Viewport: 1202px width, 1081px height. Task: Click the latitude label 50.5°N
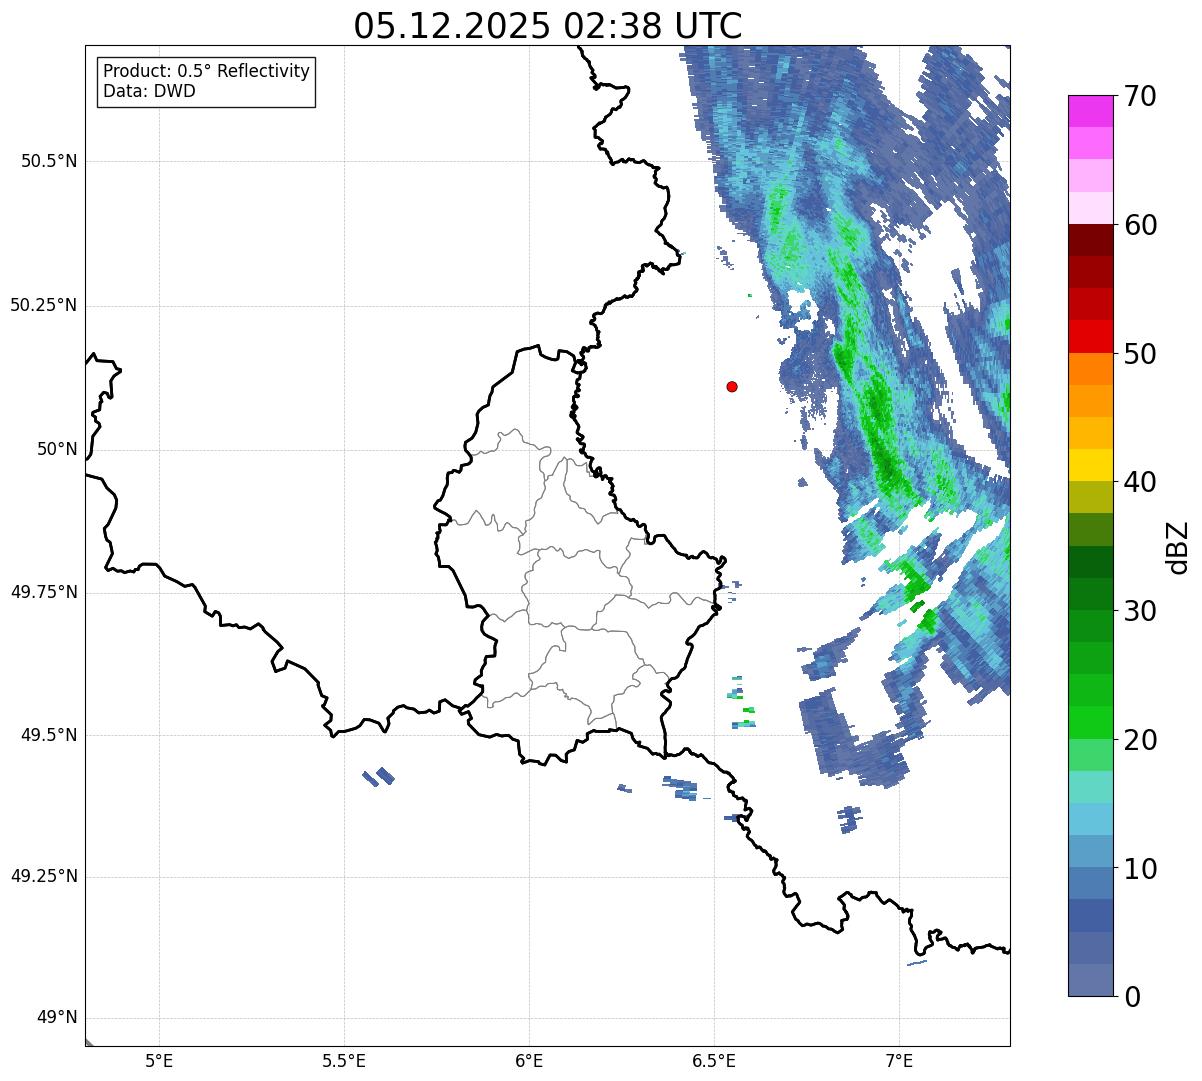[49, 162]
